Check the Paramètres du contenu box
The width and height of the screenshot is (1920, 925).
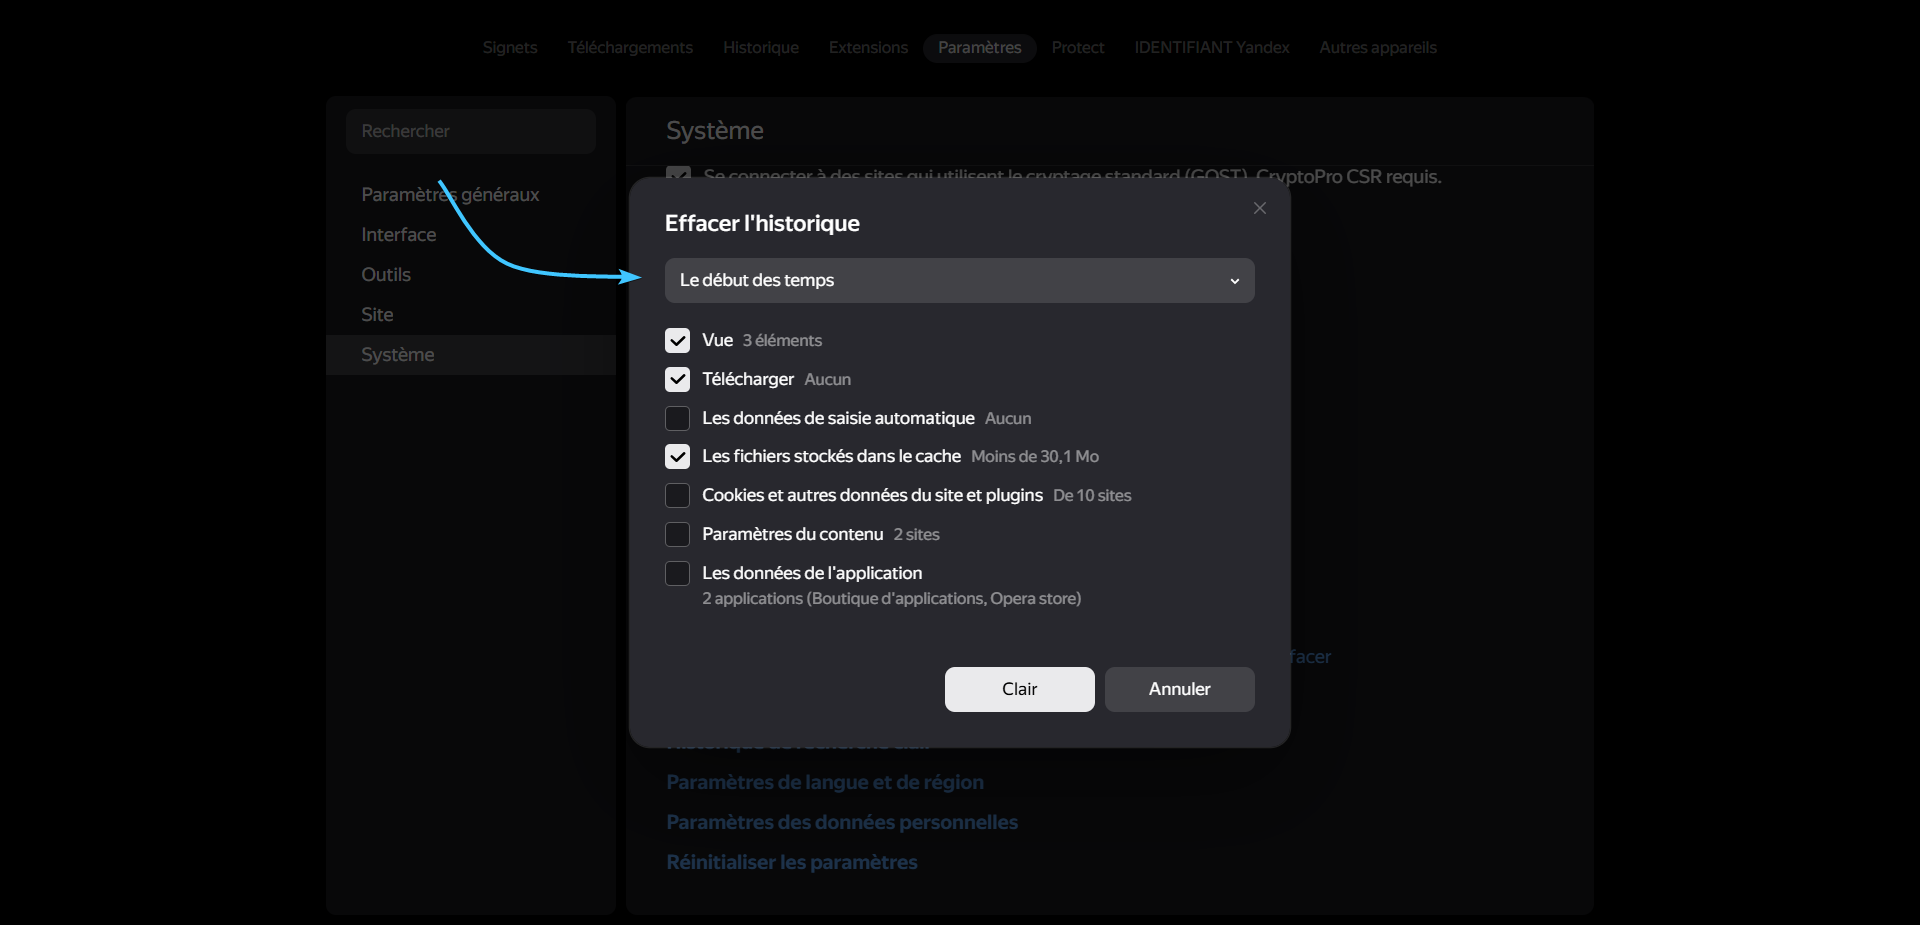677,535
